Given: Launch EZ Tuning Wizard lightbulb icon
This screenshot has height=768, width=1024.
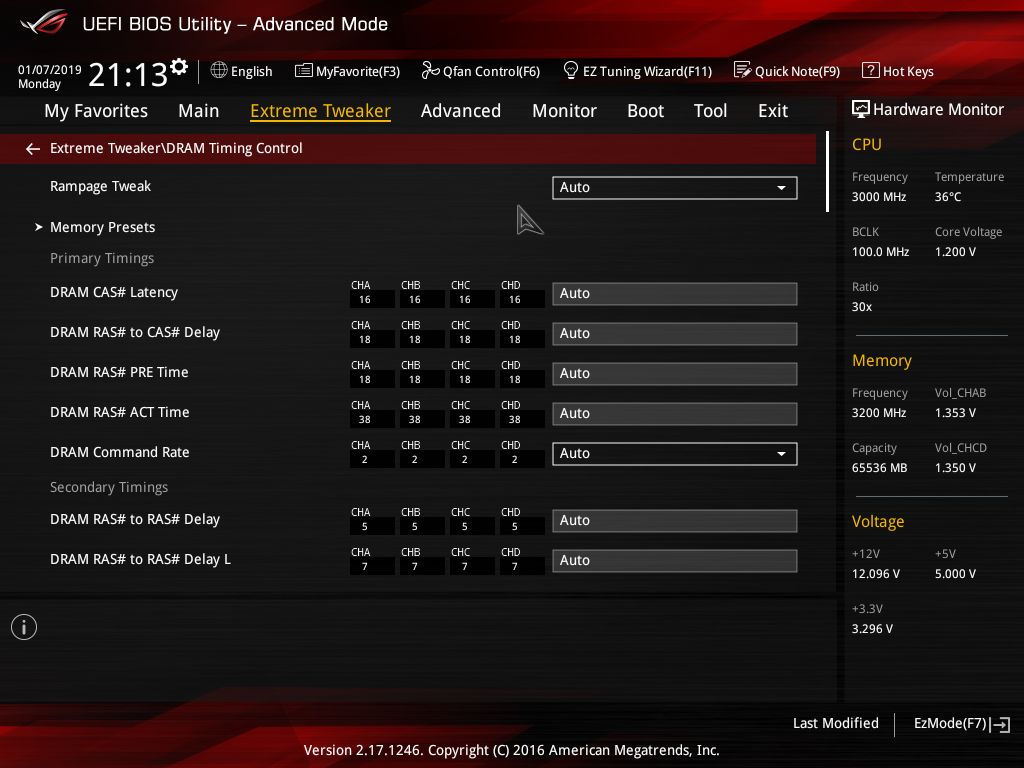Looking at the screenshot, I should click(570, 70).
